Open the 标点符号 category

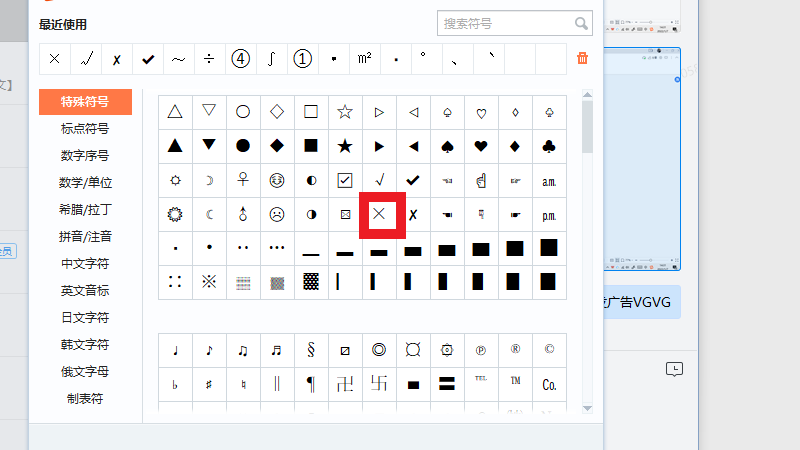85,128
